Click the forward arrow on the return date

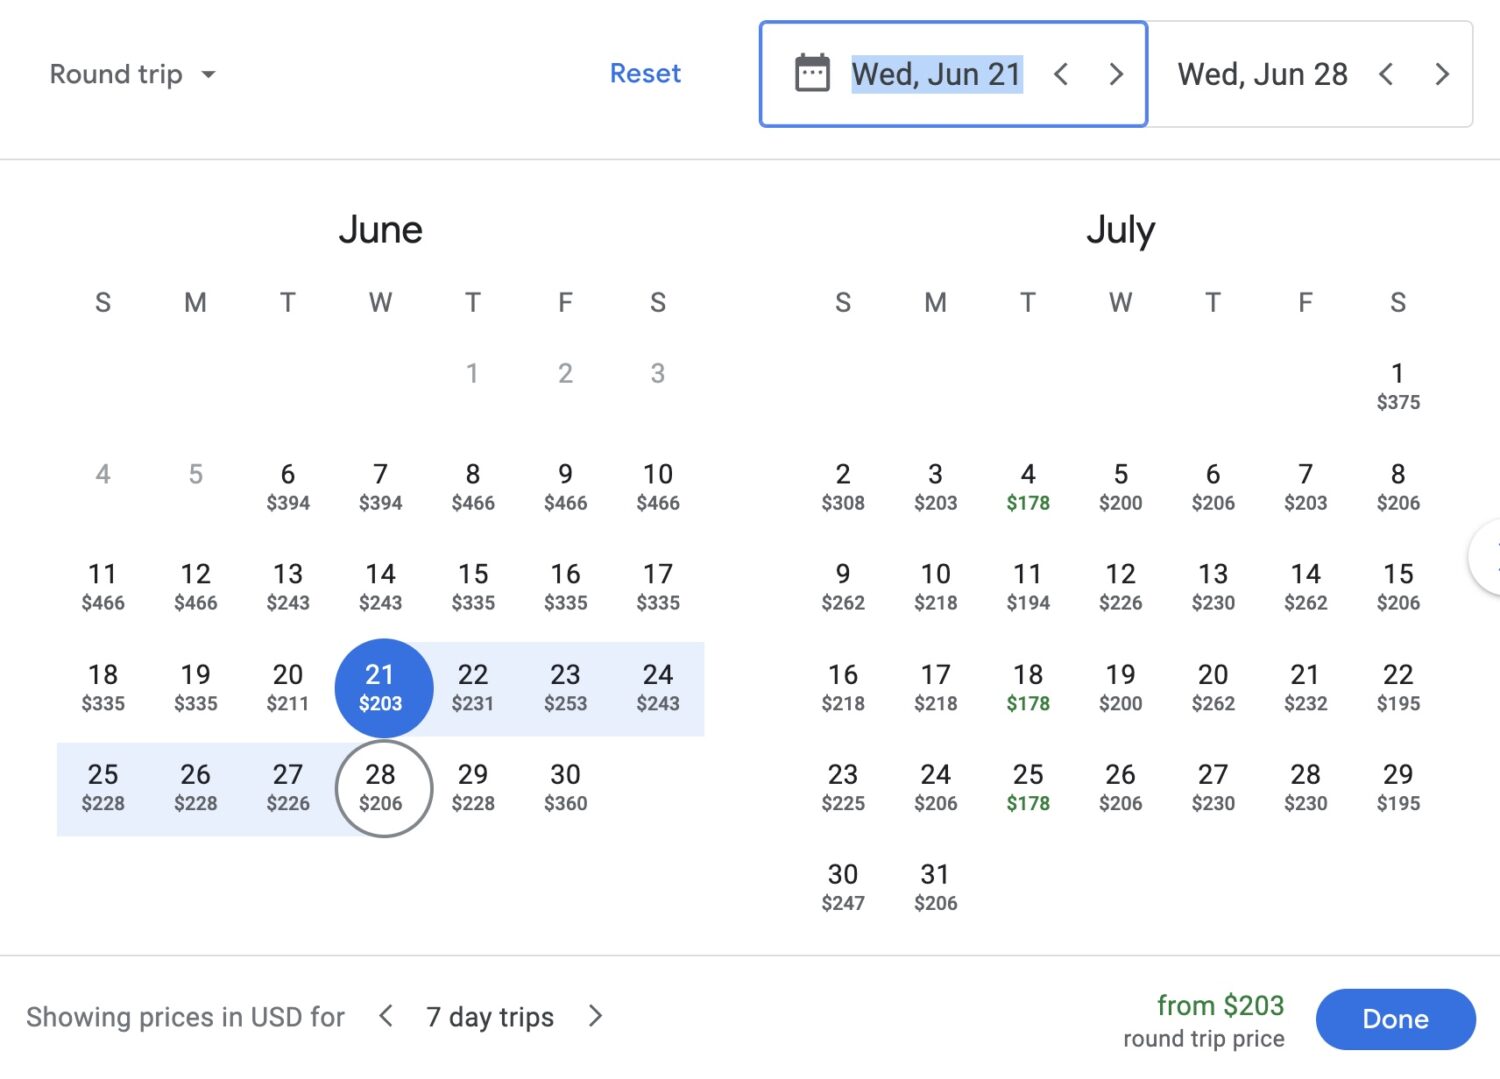click(x=1441, y=73)
